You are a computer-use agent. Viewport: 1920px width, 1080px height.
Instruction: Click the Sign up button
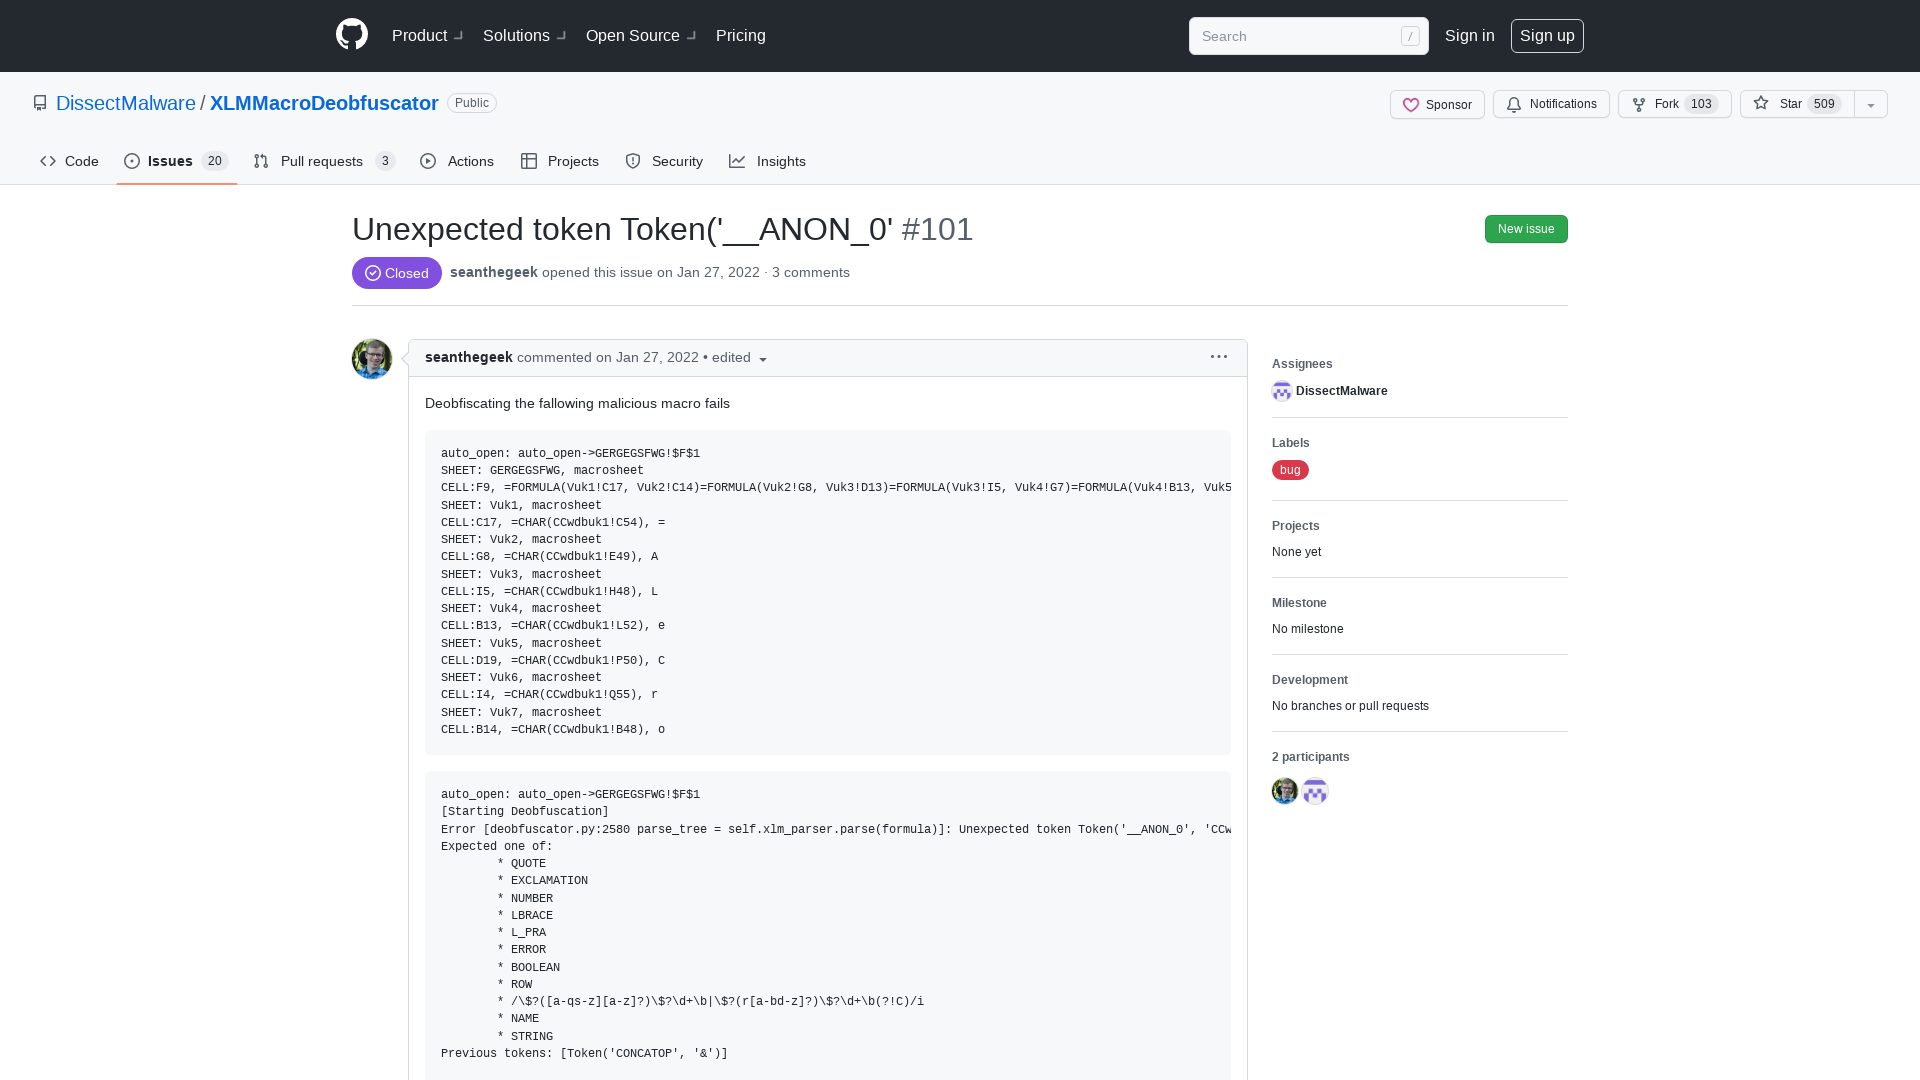pyautogui.click(x=1547, y=35)
